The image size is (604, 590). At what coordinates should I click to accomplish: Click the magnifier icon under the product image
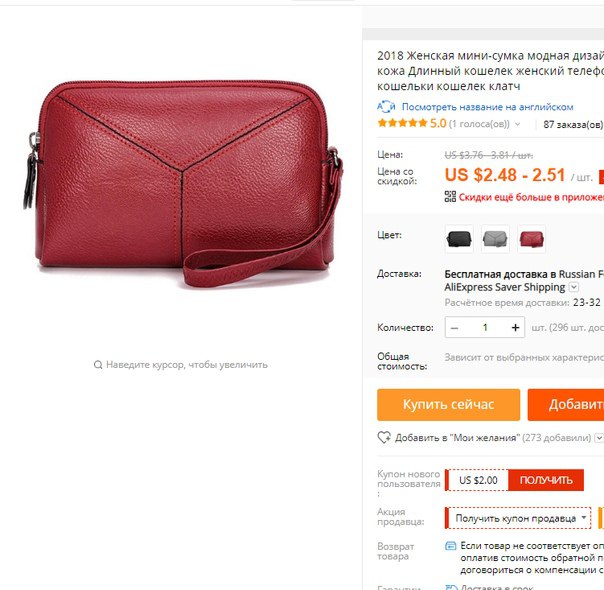click(x=98, y=364)
